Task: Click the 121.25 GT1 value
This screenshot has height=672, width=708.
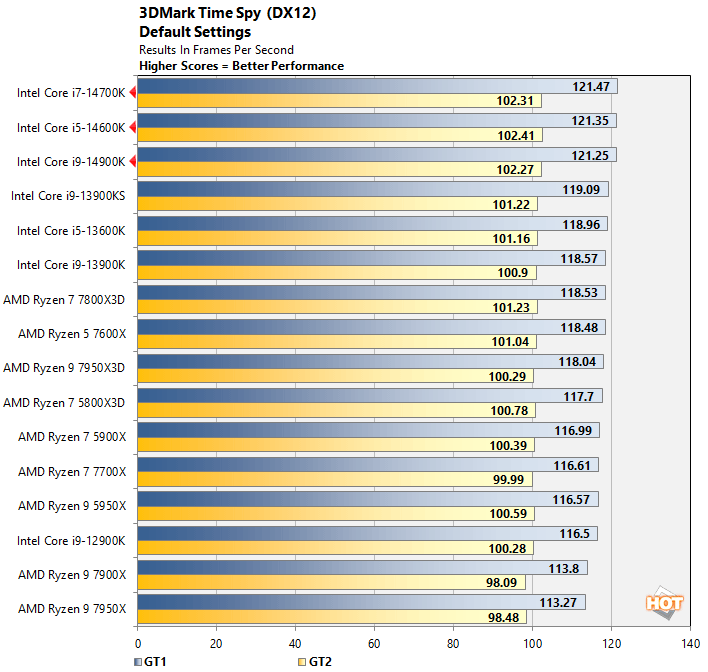Action: click(590, 155)
